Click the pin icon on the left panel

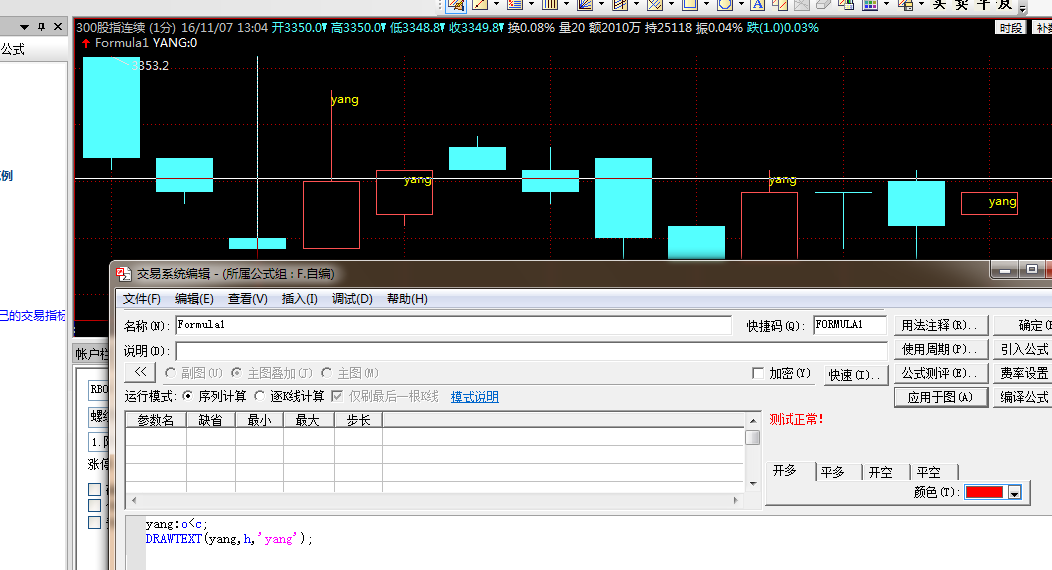pos(41,27)
